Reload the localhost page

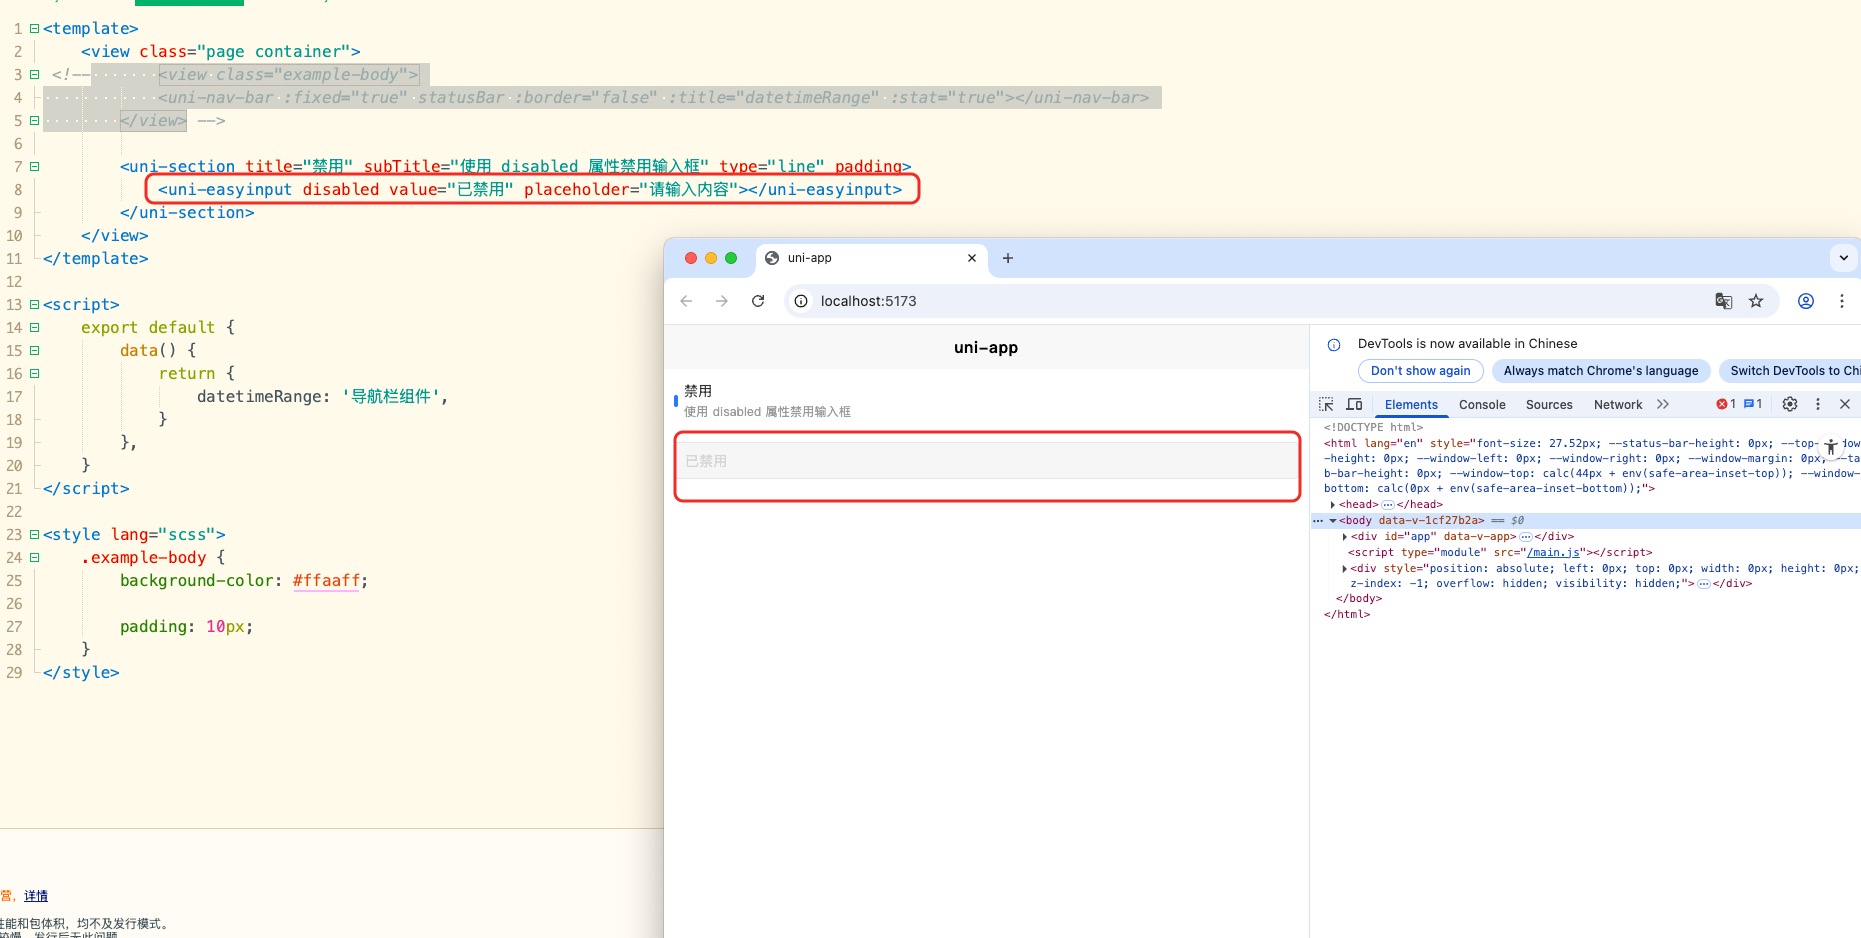click(758, 301)
